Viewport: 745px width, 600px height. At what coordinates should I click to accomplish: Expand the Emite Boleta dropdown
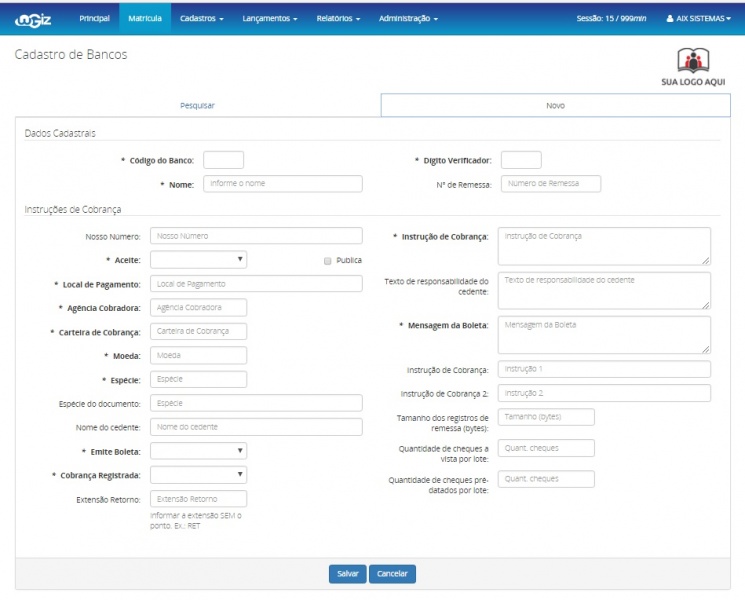(198, 451)
